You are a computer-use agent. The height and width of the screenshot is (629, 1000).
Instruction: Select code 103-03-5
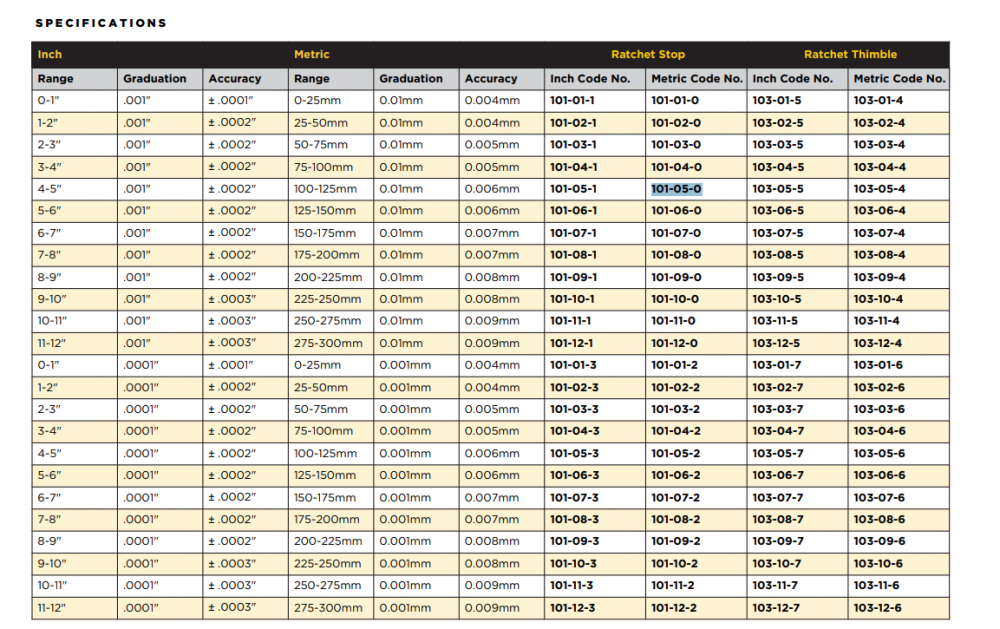click(x=778, y=144)
